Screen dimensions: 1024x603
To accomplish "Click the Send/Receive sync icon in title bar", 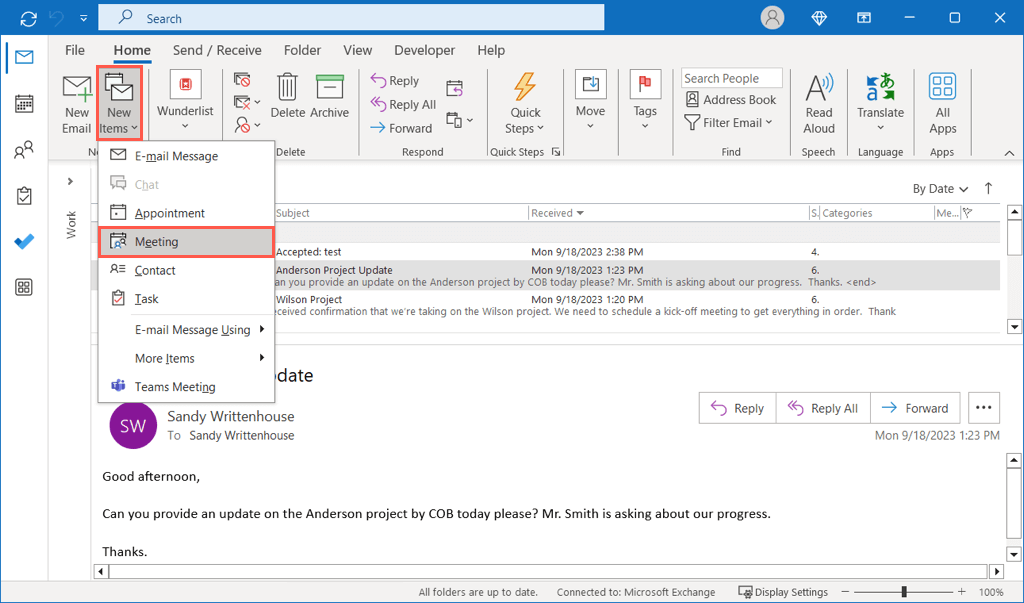I will pyautogui.click(x=28, y=18).
